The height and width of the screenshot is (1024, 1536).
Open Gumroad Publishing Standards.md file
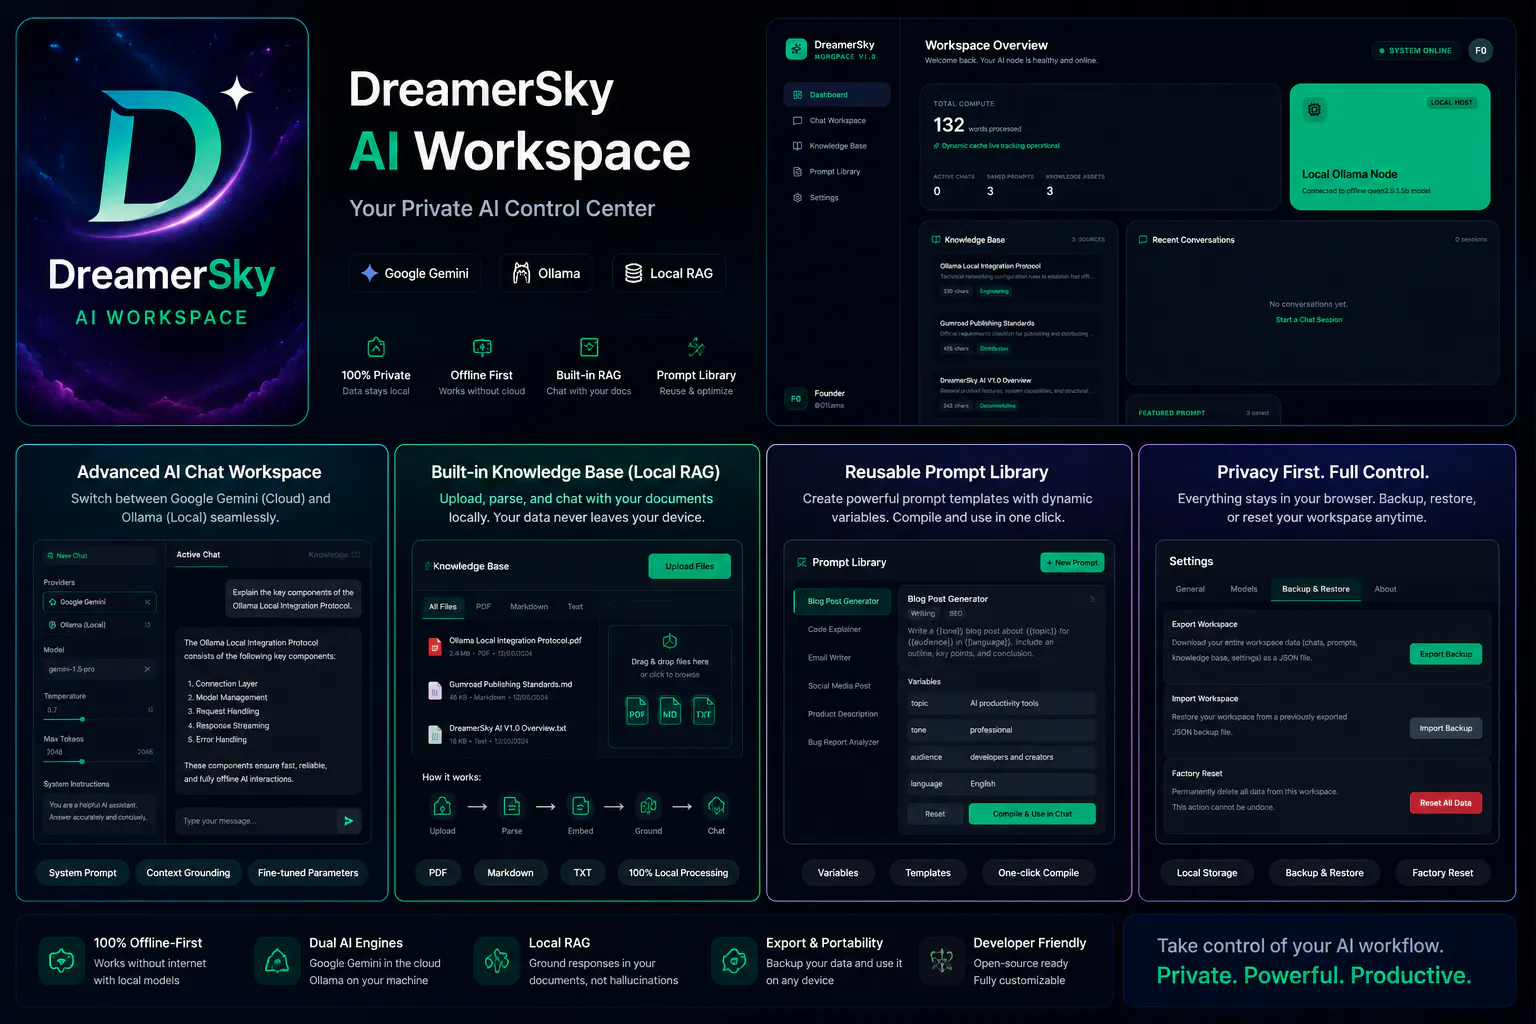point(509,690)
